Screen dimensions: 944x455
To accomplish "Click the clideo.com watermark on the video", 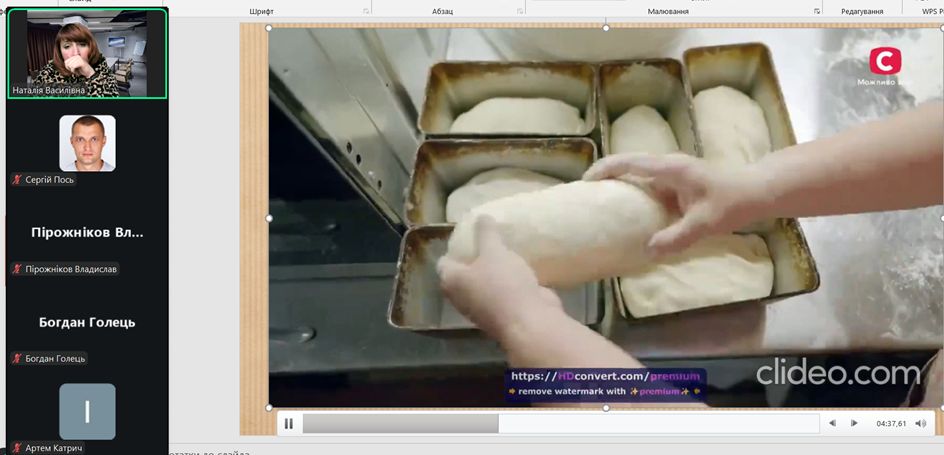I will (837, 374).
